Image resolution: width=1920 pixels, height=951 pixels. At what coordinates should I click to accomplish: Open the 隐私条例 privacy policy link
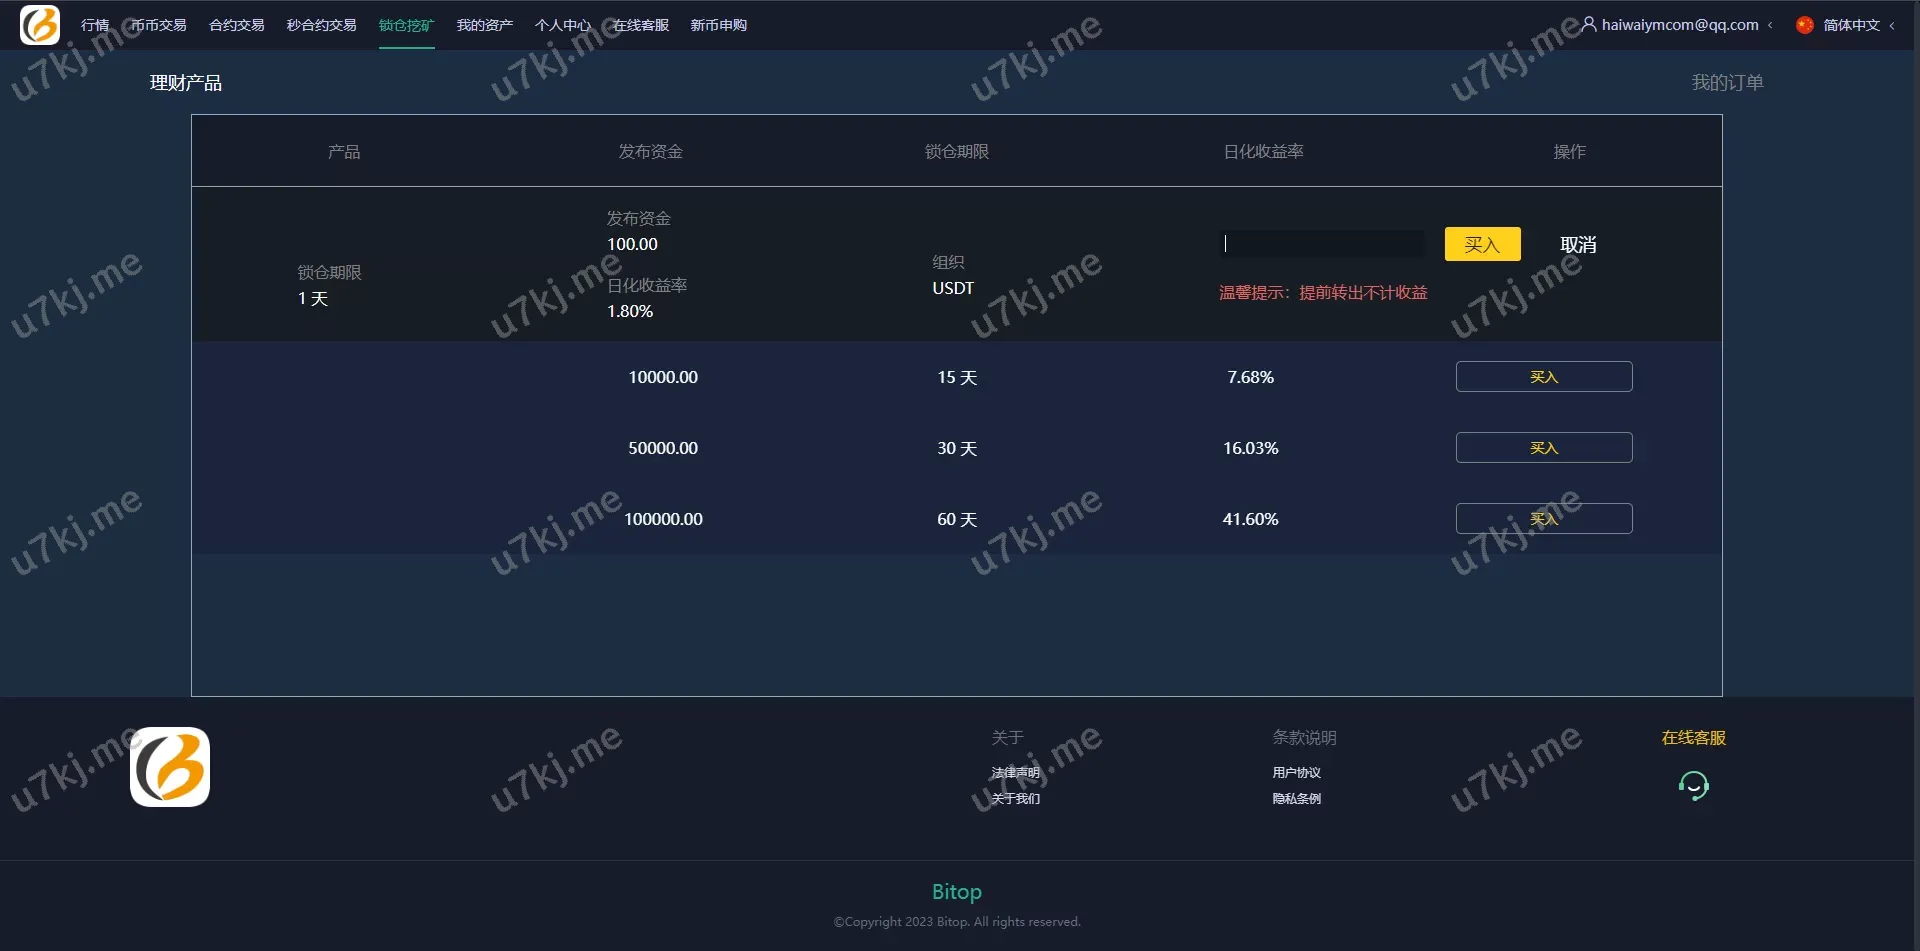tap(1296, 798)
